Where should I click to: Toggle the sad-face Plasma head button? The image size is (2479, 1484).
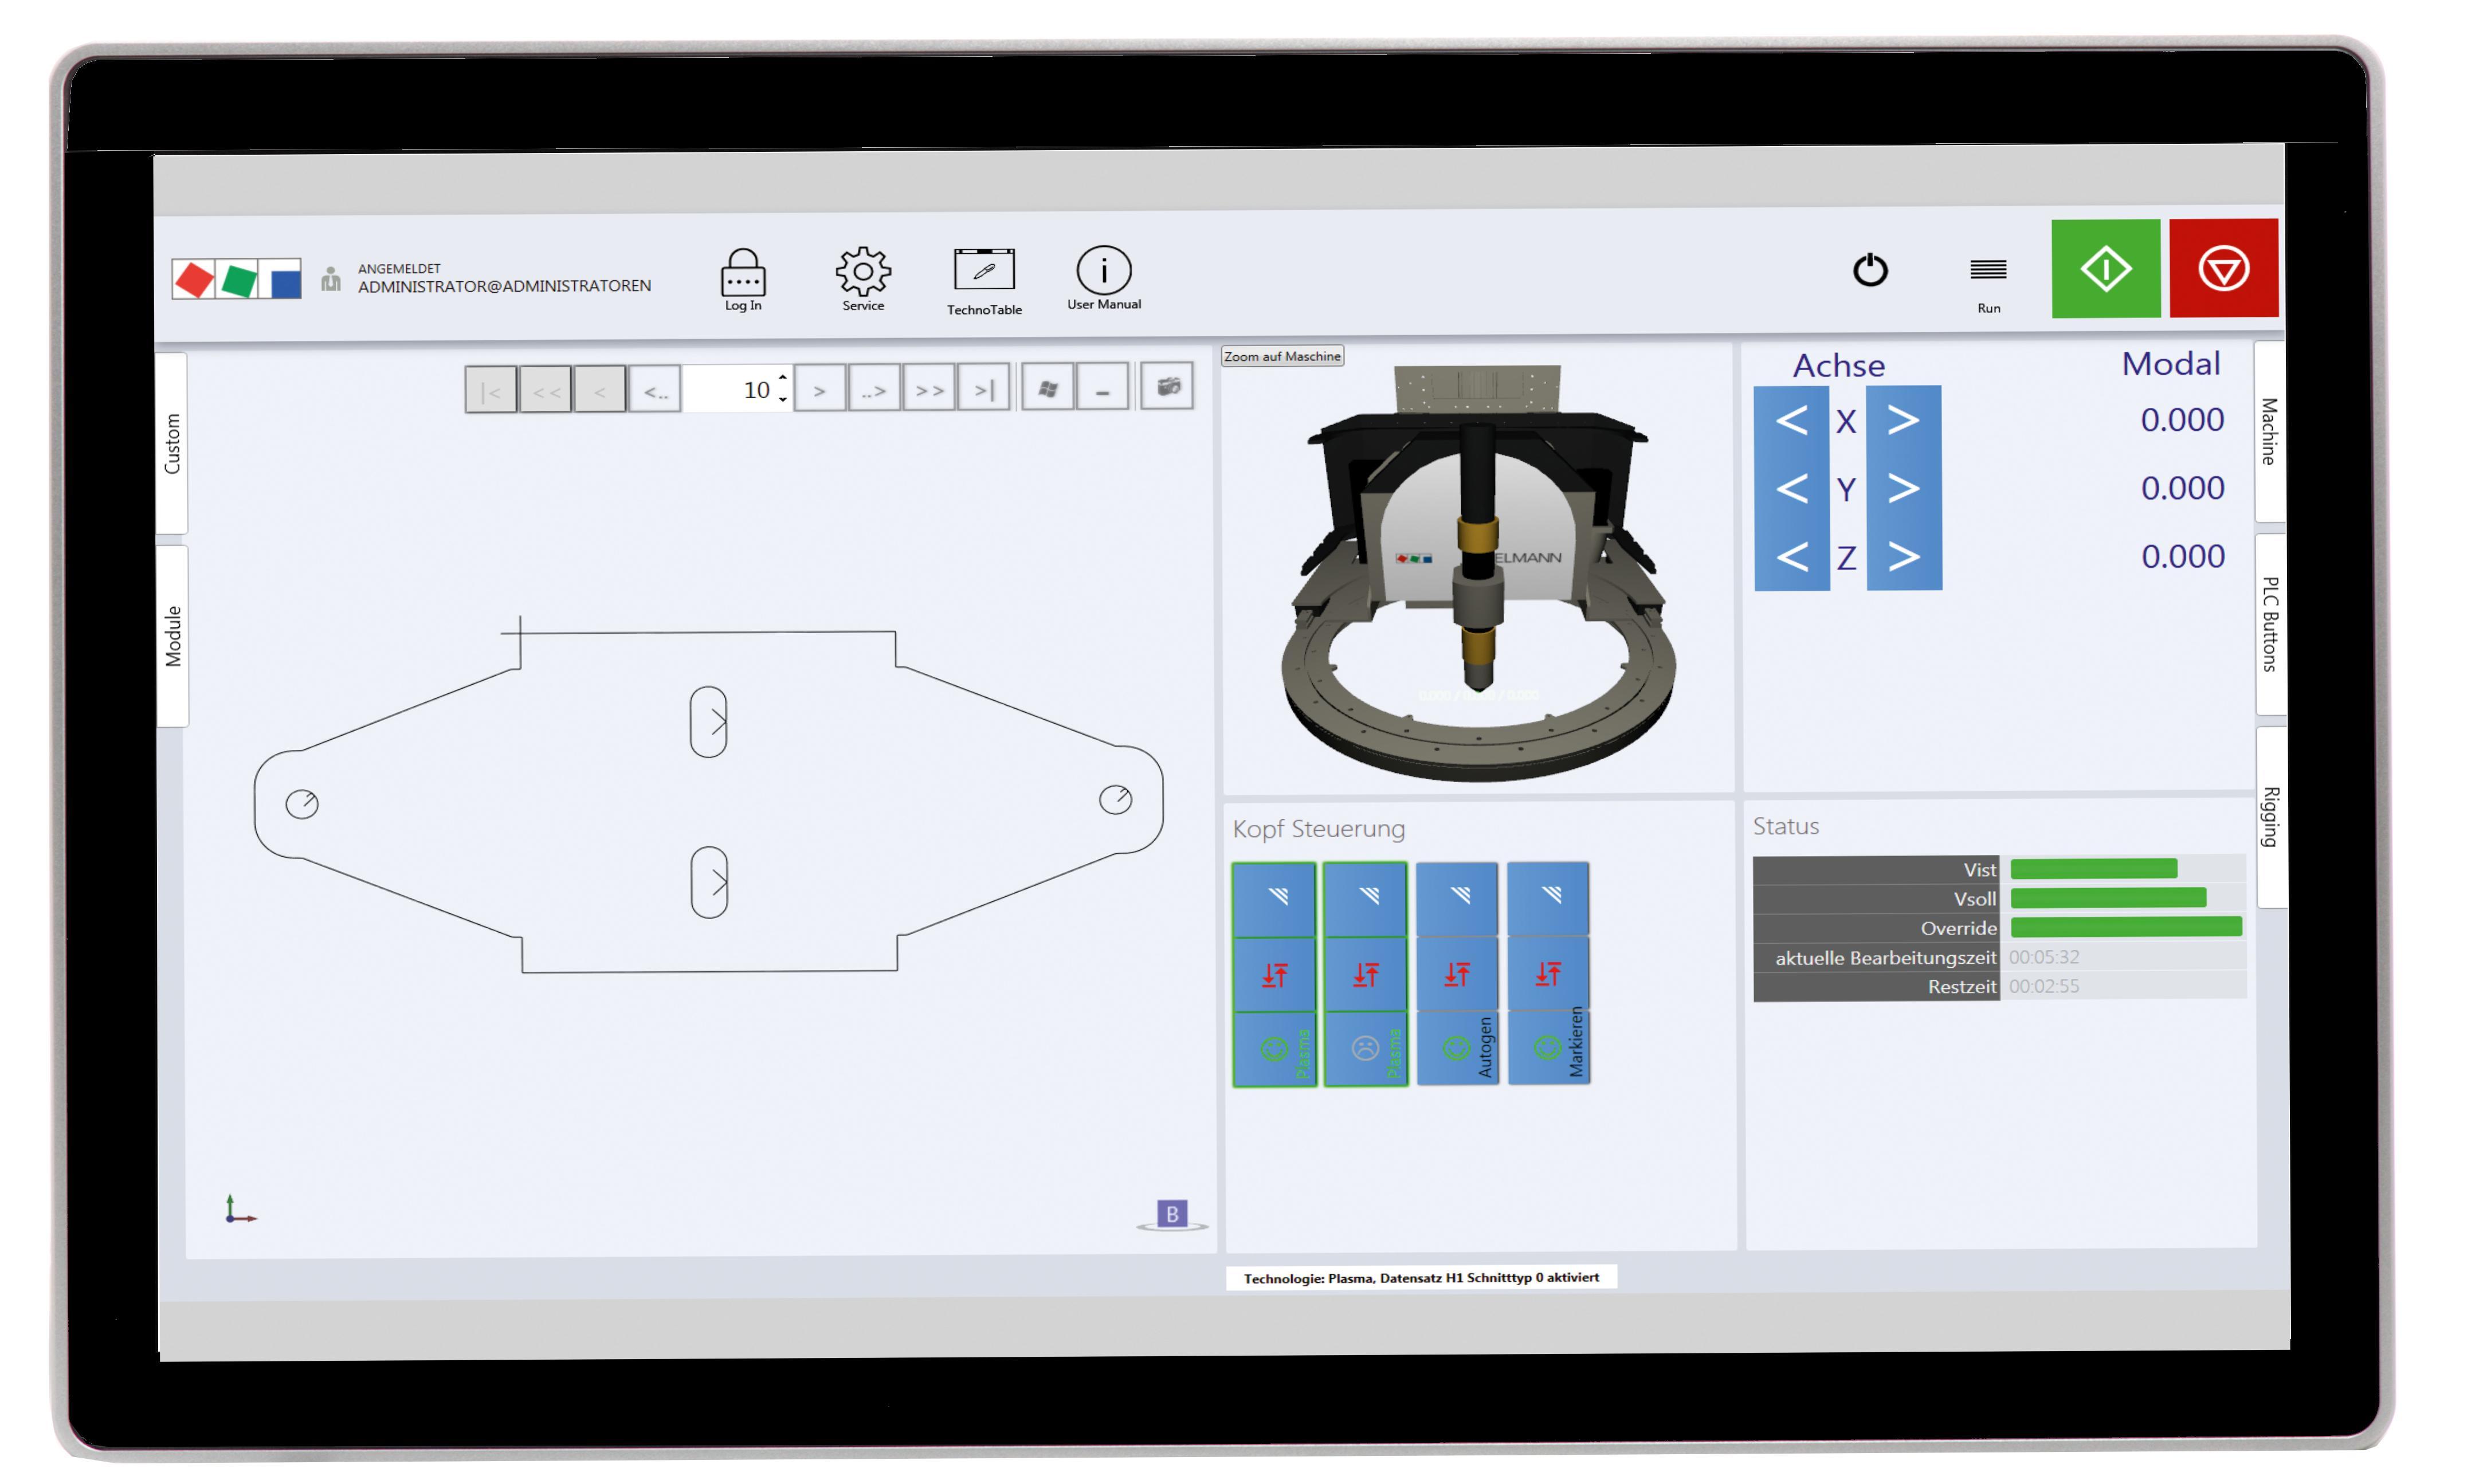point(1365,1048)
